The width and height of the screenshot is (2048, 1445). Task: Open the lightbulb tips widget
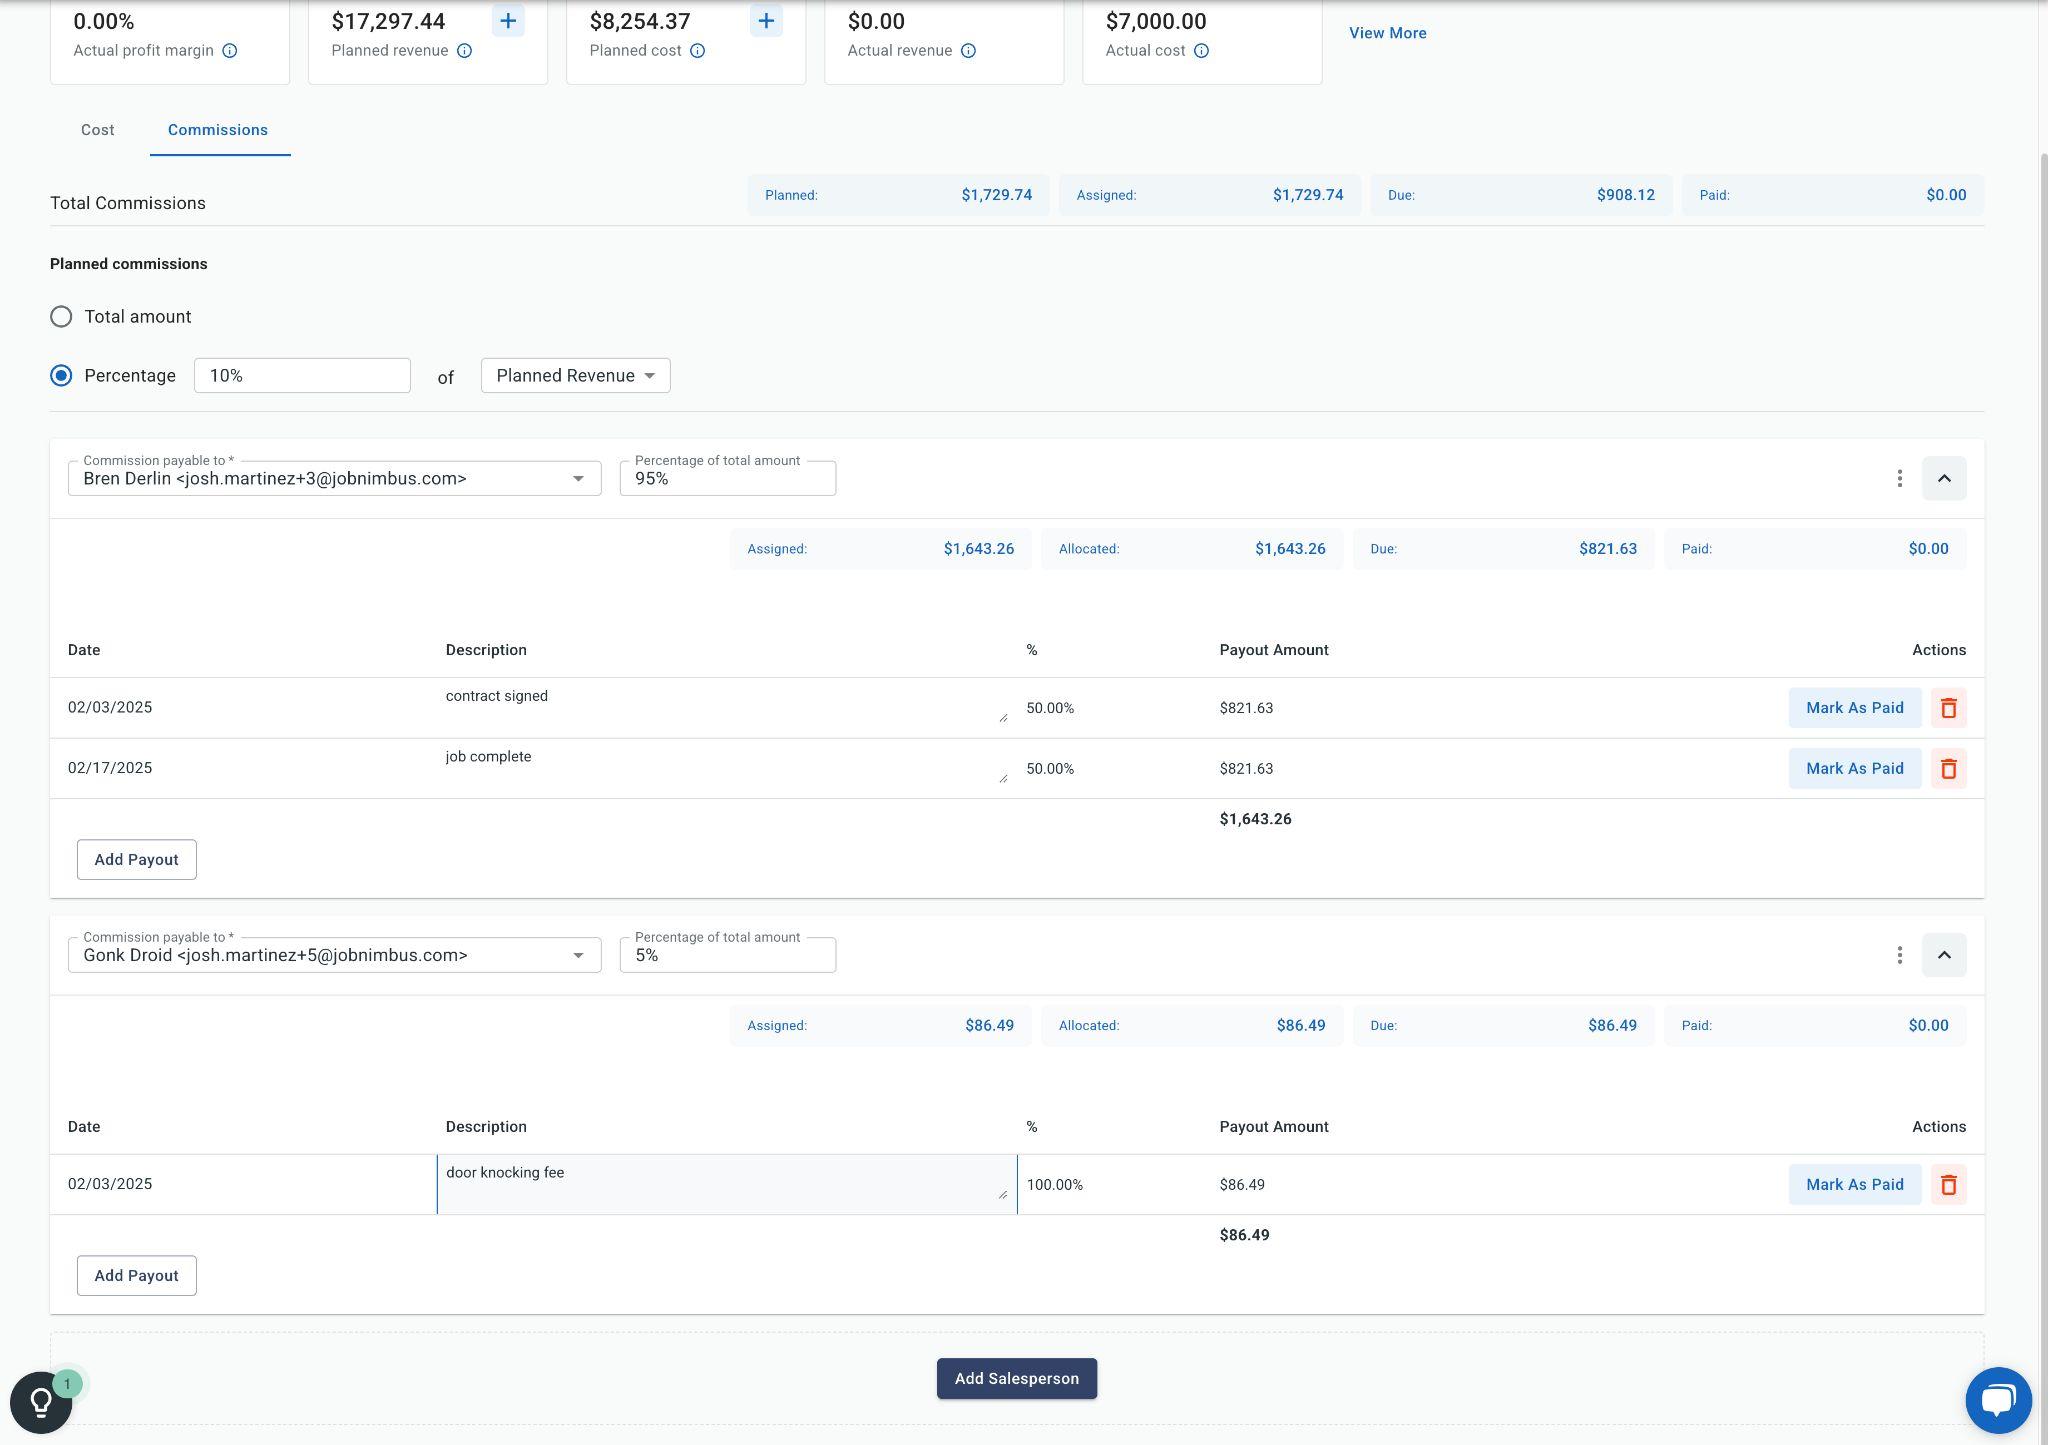41,1402
